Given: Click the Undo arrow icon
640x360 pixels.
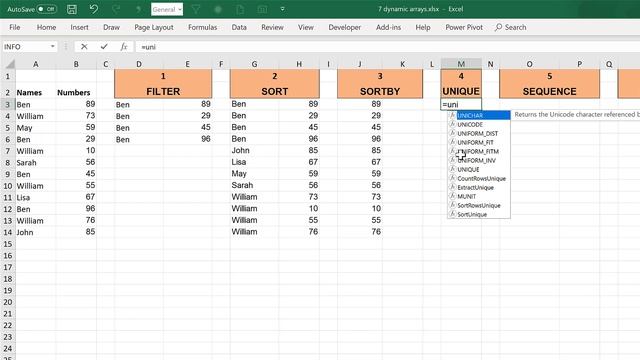Looking at the screenshot, I should point(94,9).
